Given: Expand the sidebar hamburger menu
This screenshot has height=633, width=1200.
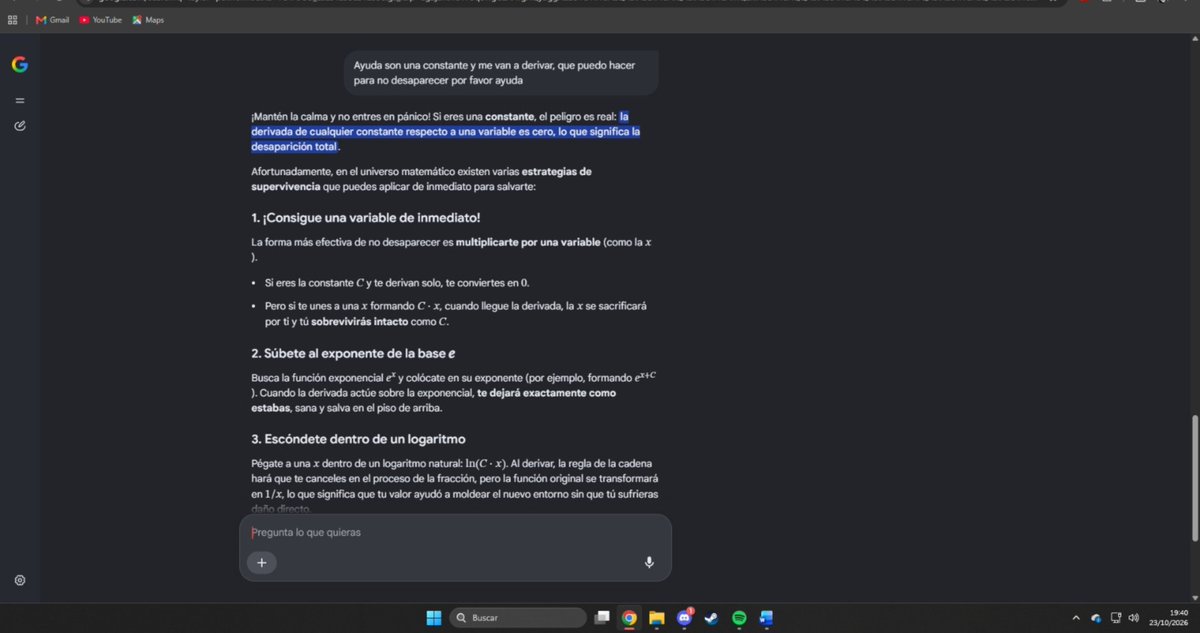Looking at the screenshot, I should pos(20,100).
